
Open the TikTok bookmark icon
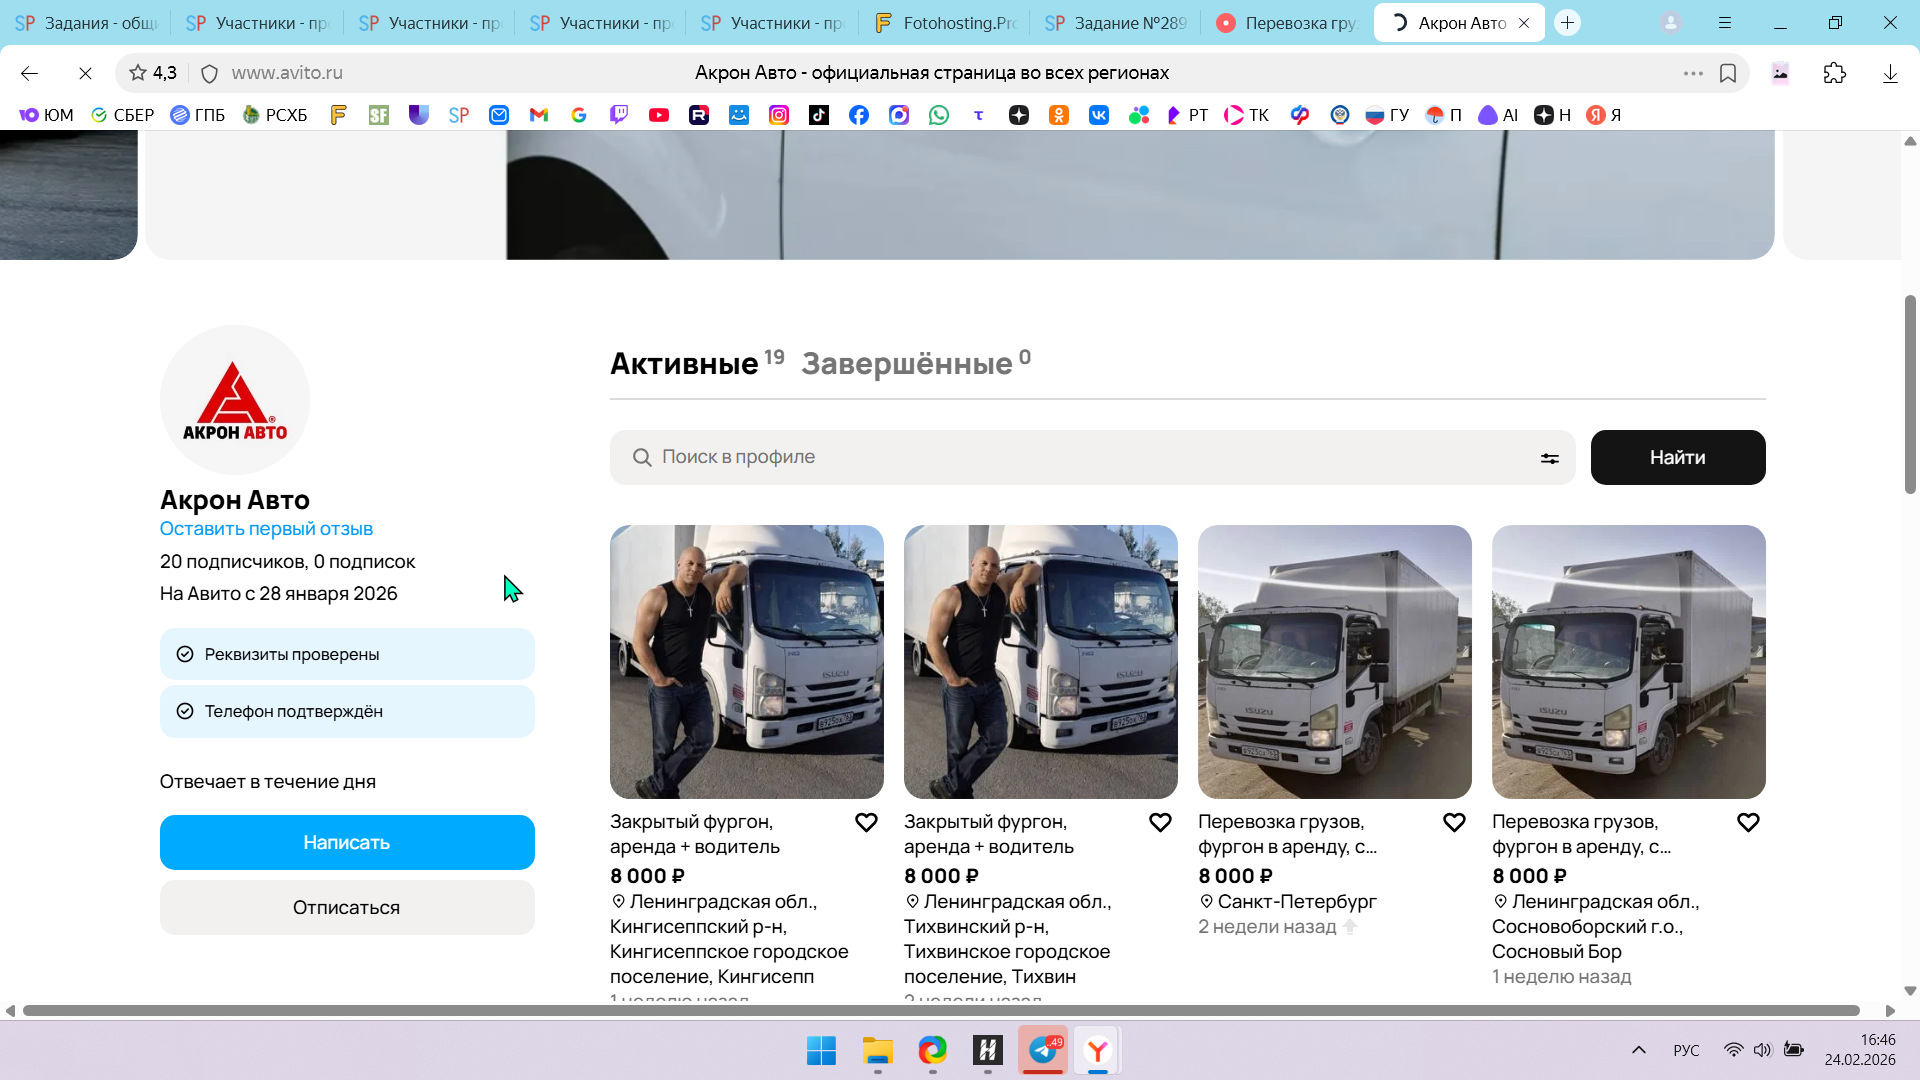[819, 115]
